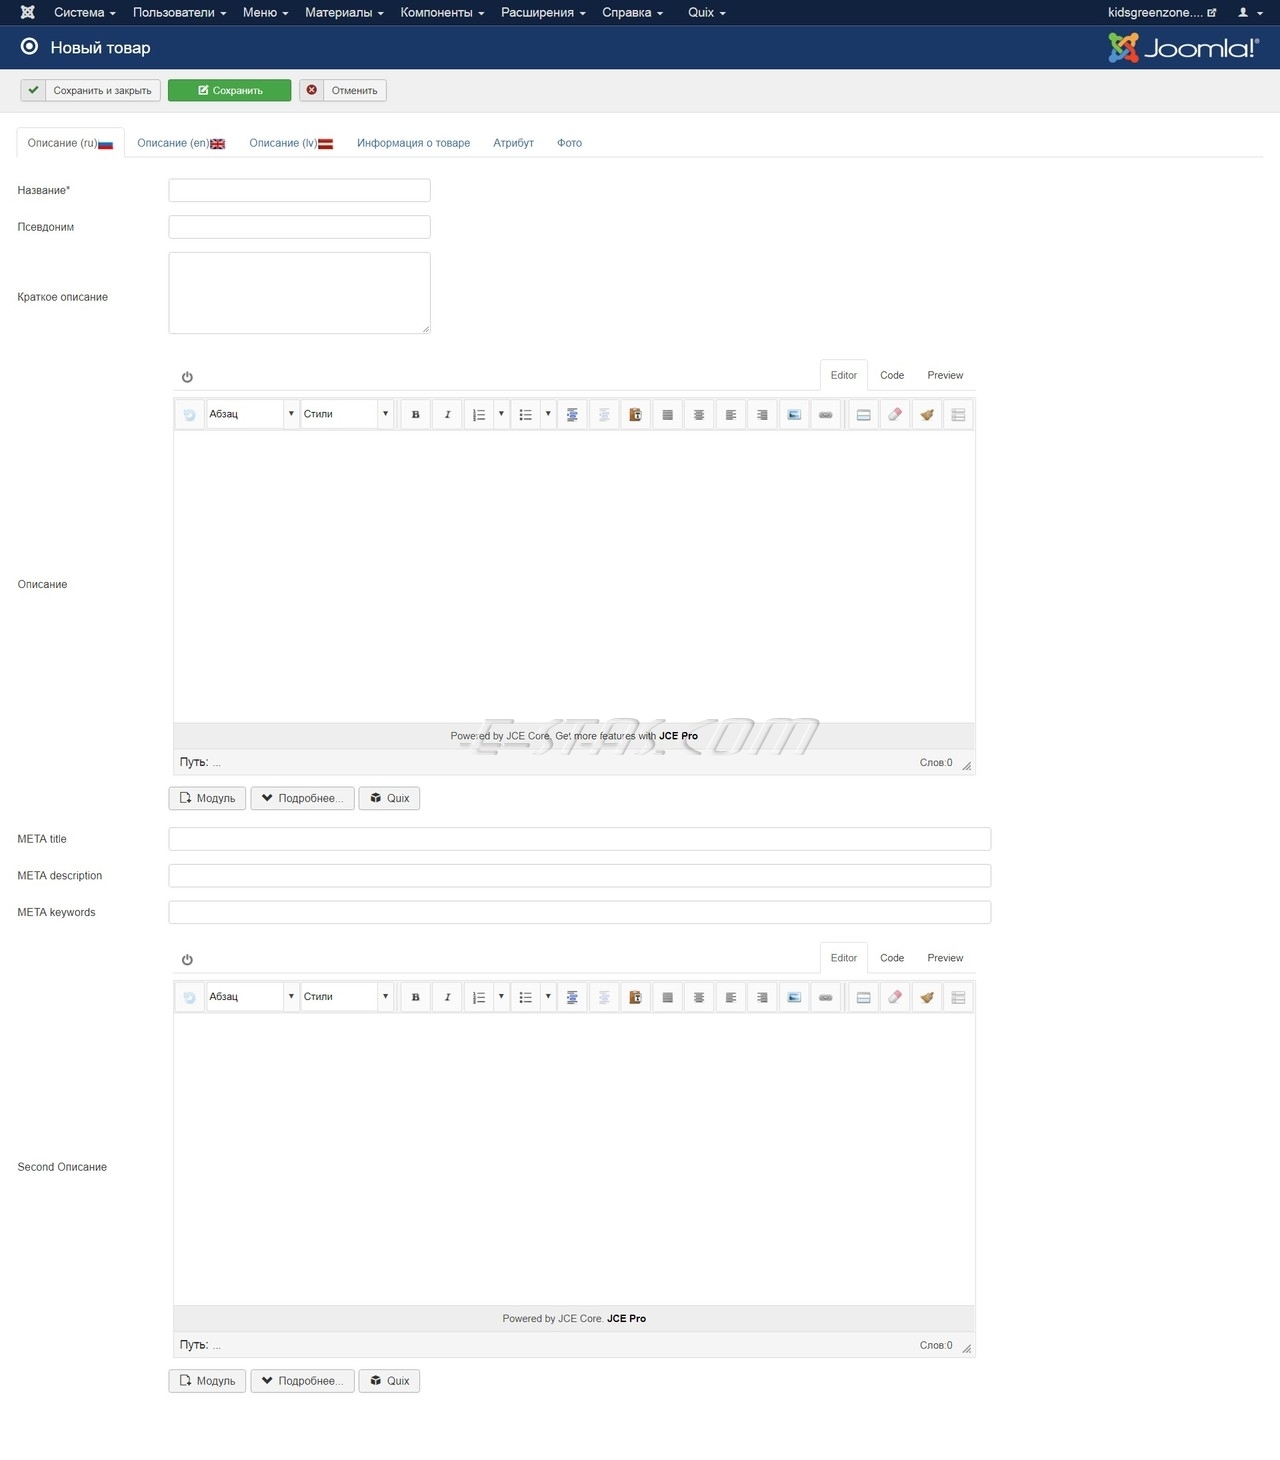Toggle italic in Second Описание editor
This screenshot has width=1280, height=1460.
pos(447,997)
